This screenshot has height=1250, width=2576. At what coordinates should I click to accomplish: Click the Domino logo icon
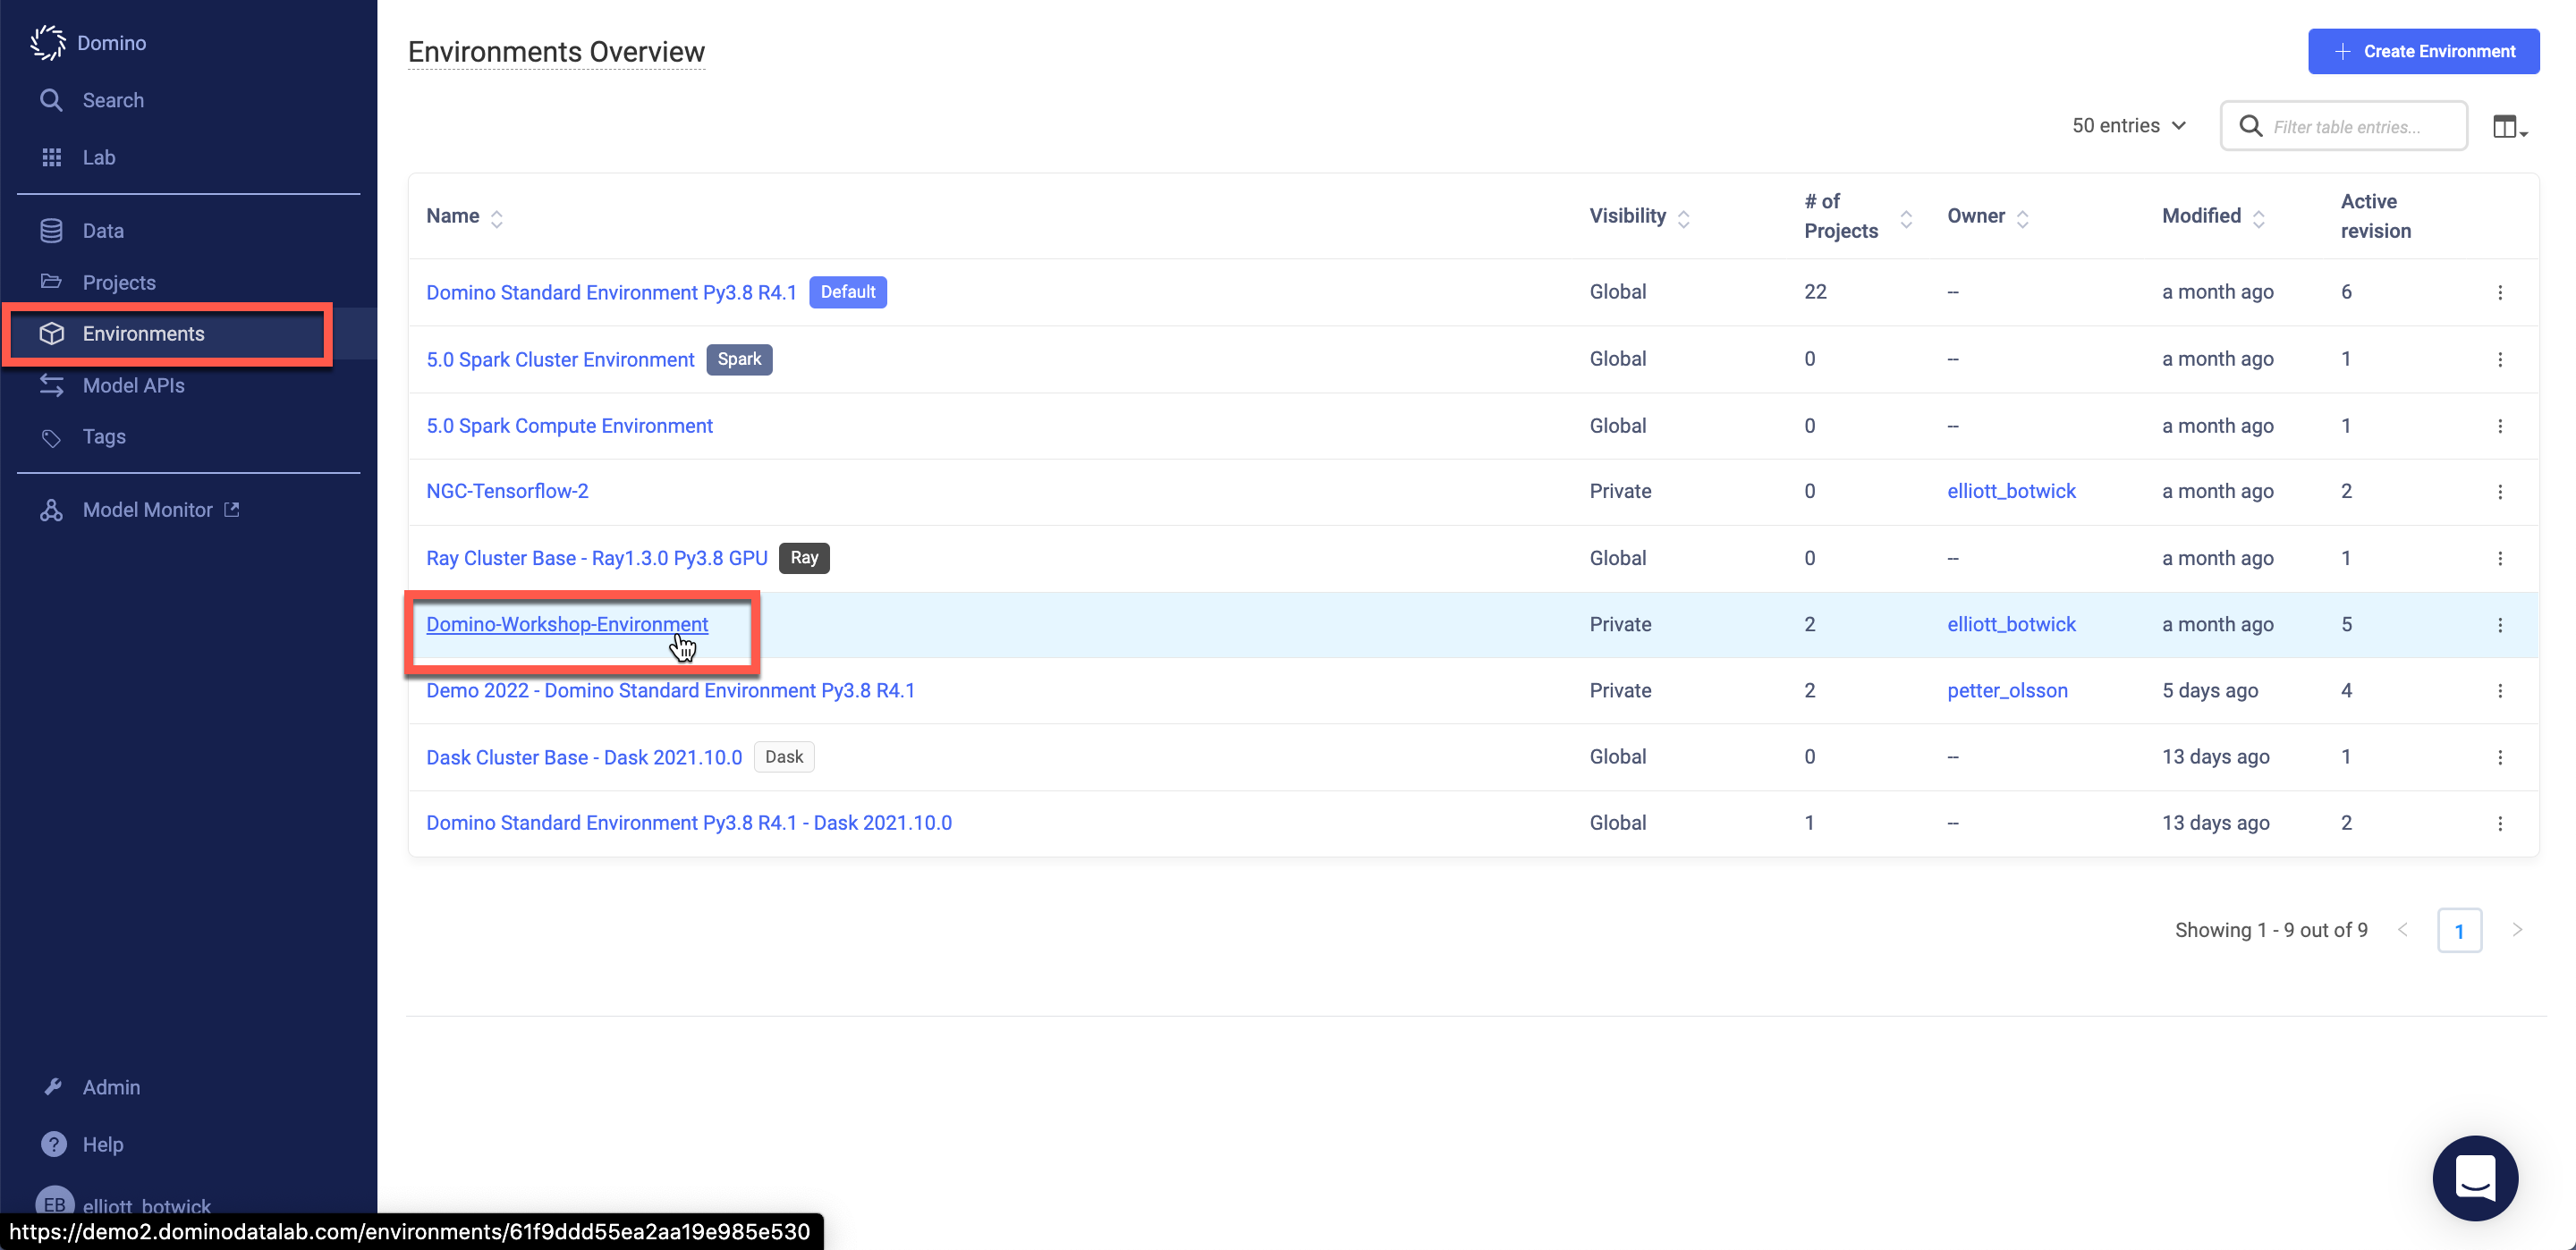47,42
